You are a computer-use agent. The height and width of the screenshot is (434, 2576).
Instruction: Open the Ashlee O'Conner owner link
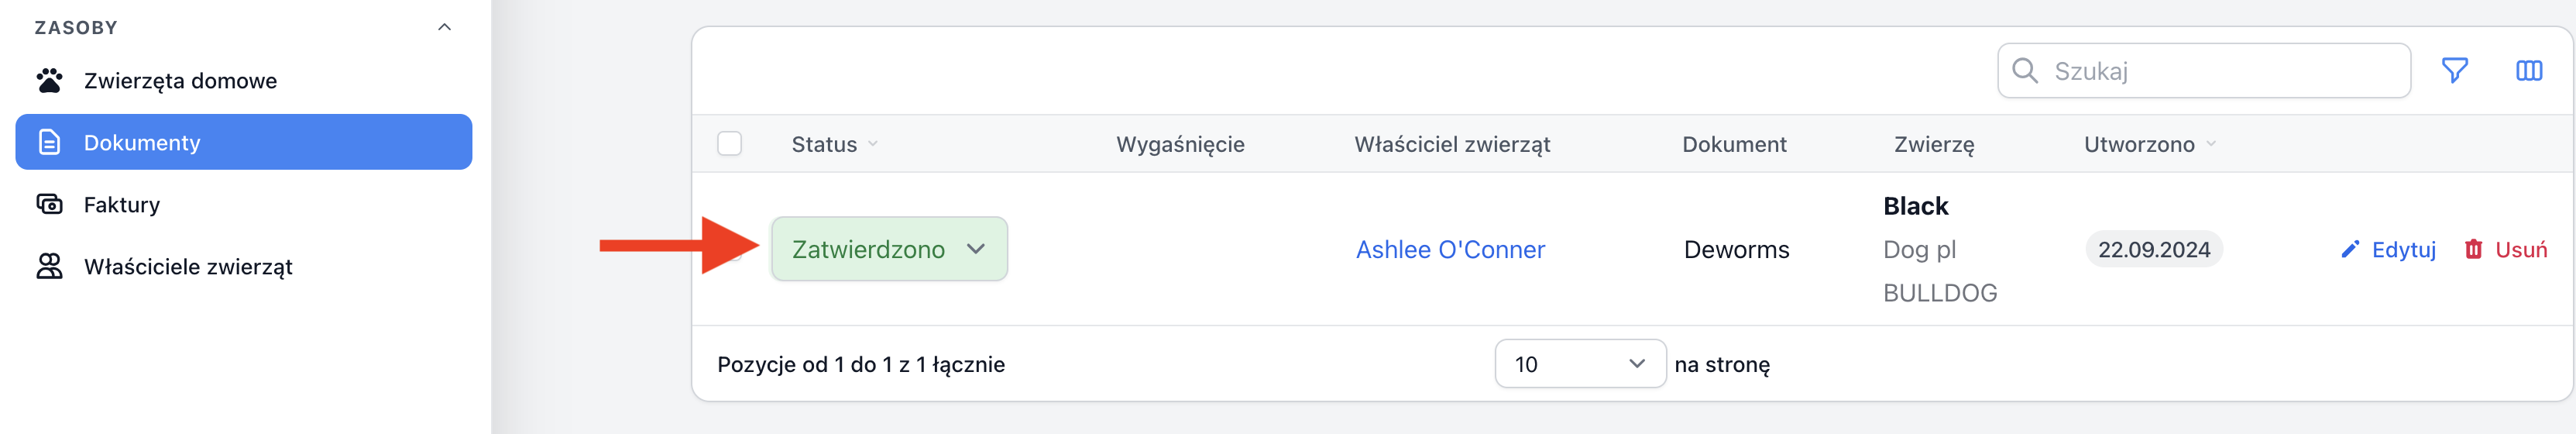[1450, 249]
